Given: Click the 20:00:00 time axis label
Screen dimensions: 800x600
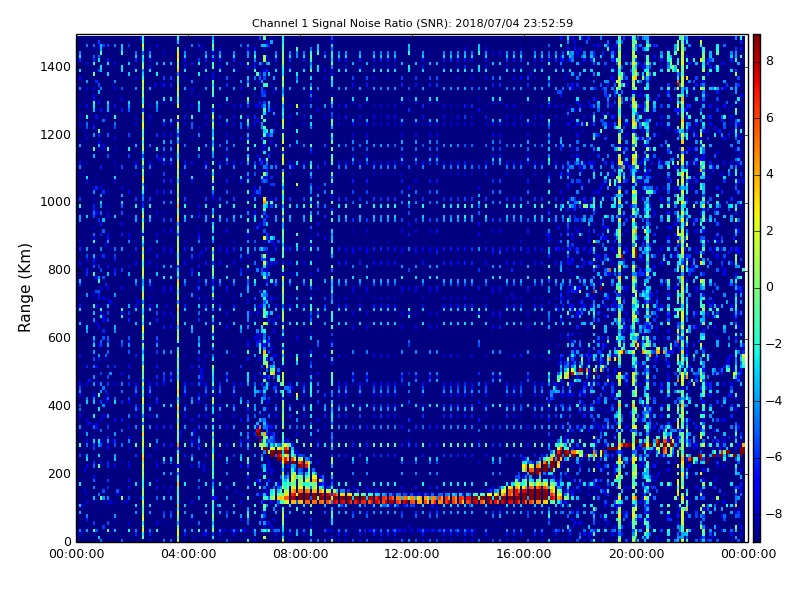Looking at the screenshot, I should pos(636,554).
